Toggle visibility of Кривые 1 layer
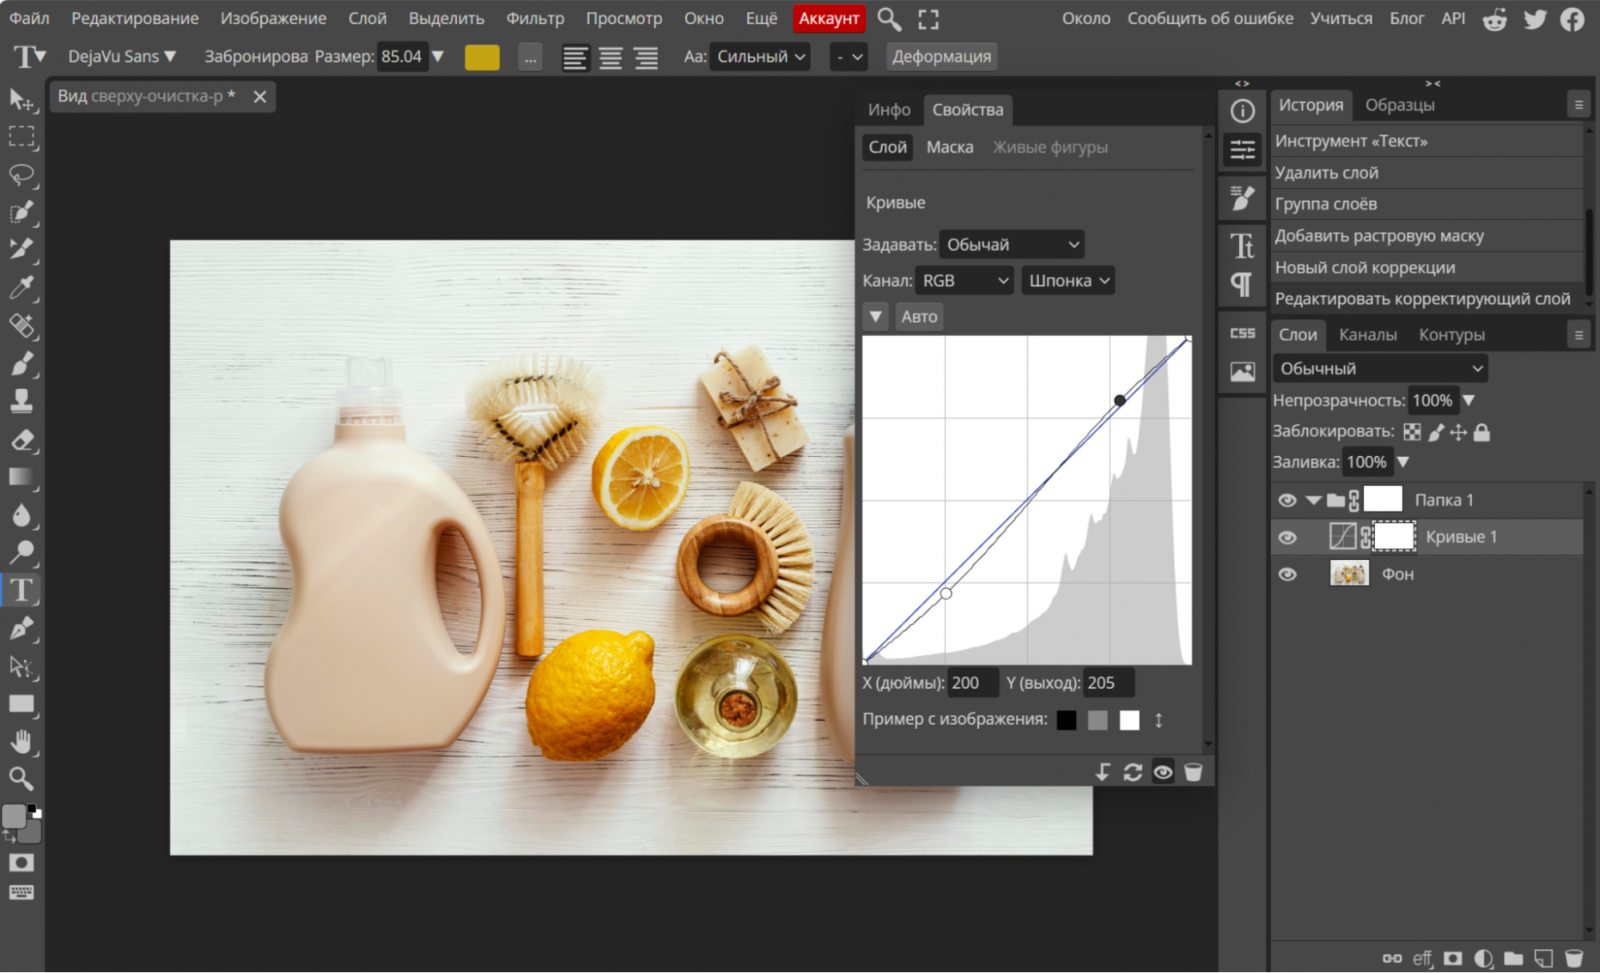The height and width of the screenshot is (973, 1600). tap(1287, 537)
